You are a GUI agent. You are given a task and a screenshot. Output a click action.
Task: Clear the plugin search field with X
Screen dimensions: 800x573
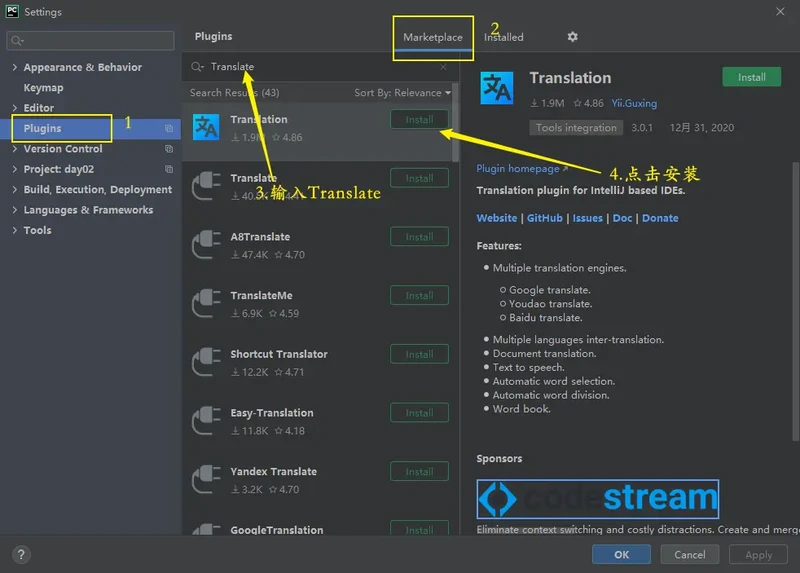click(x=444, y=67)
